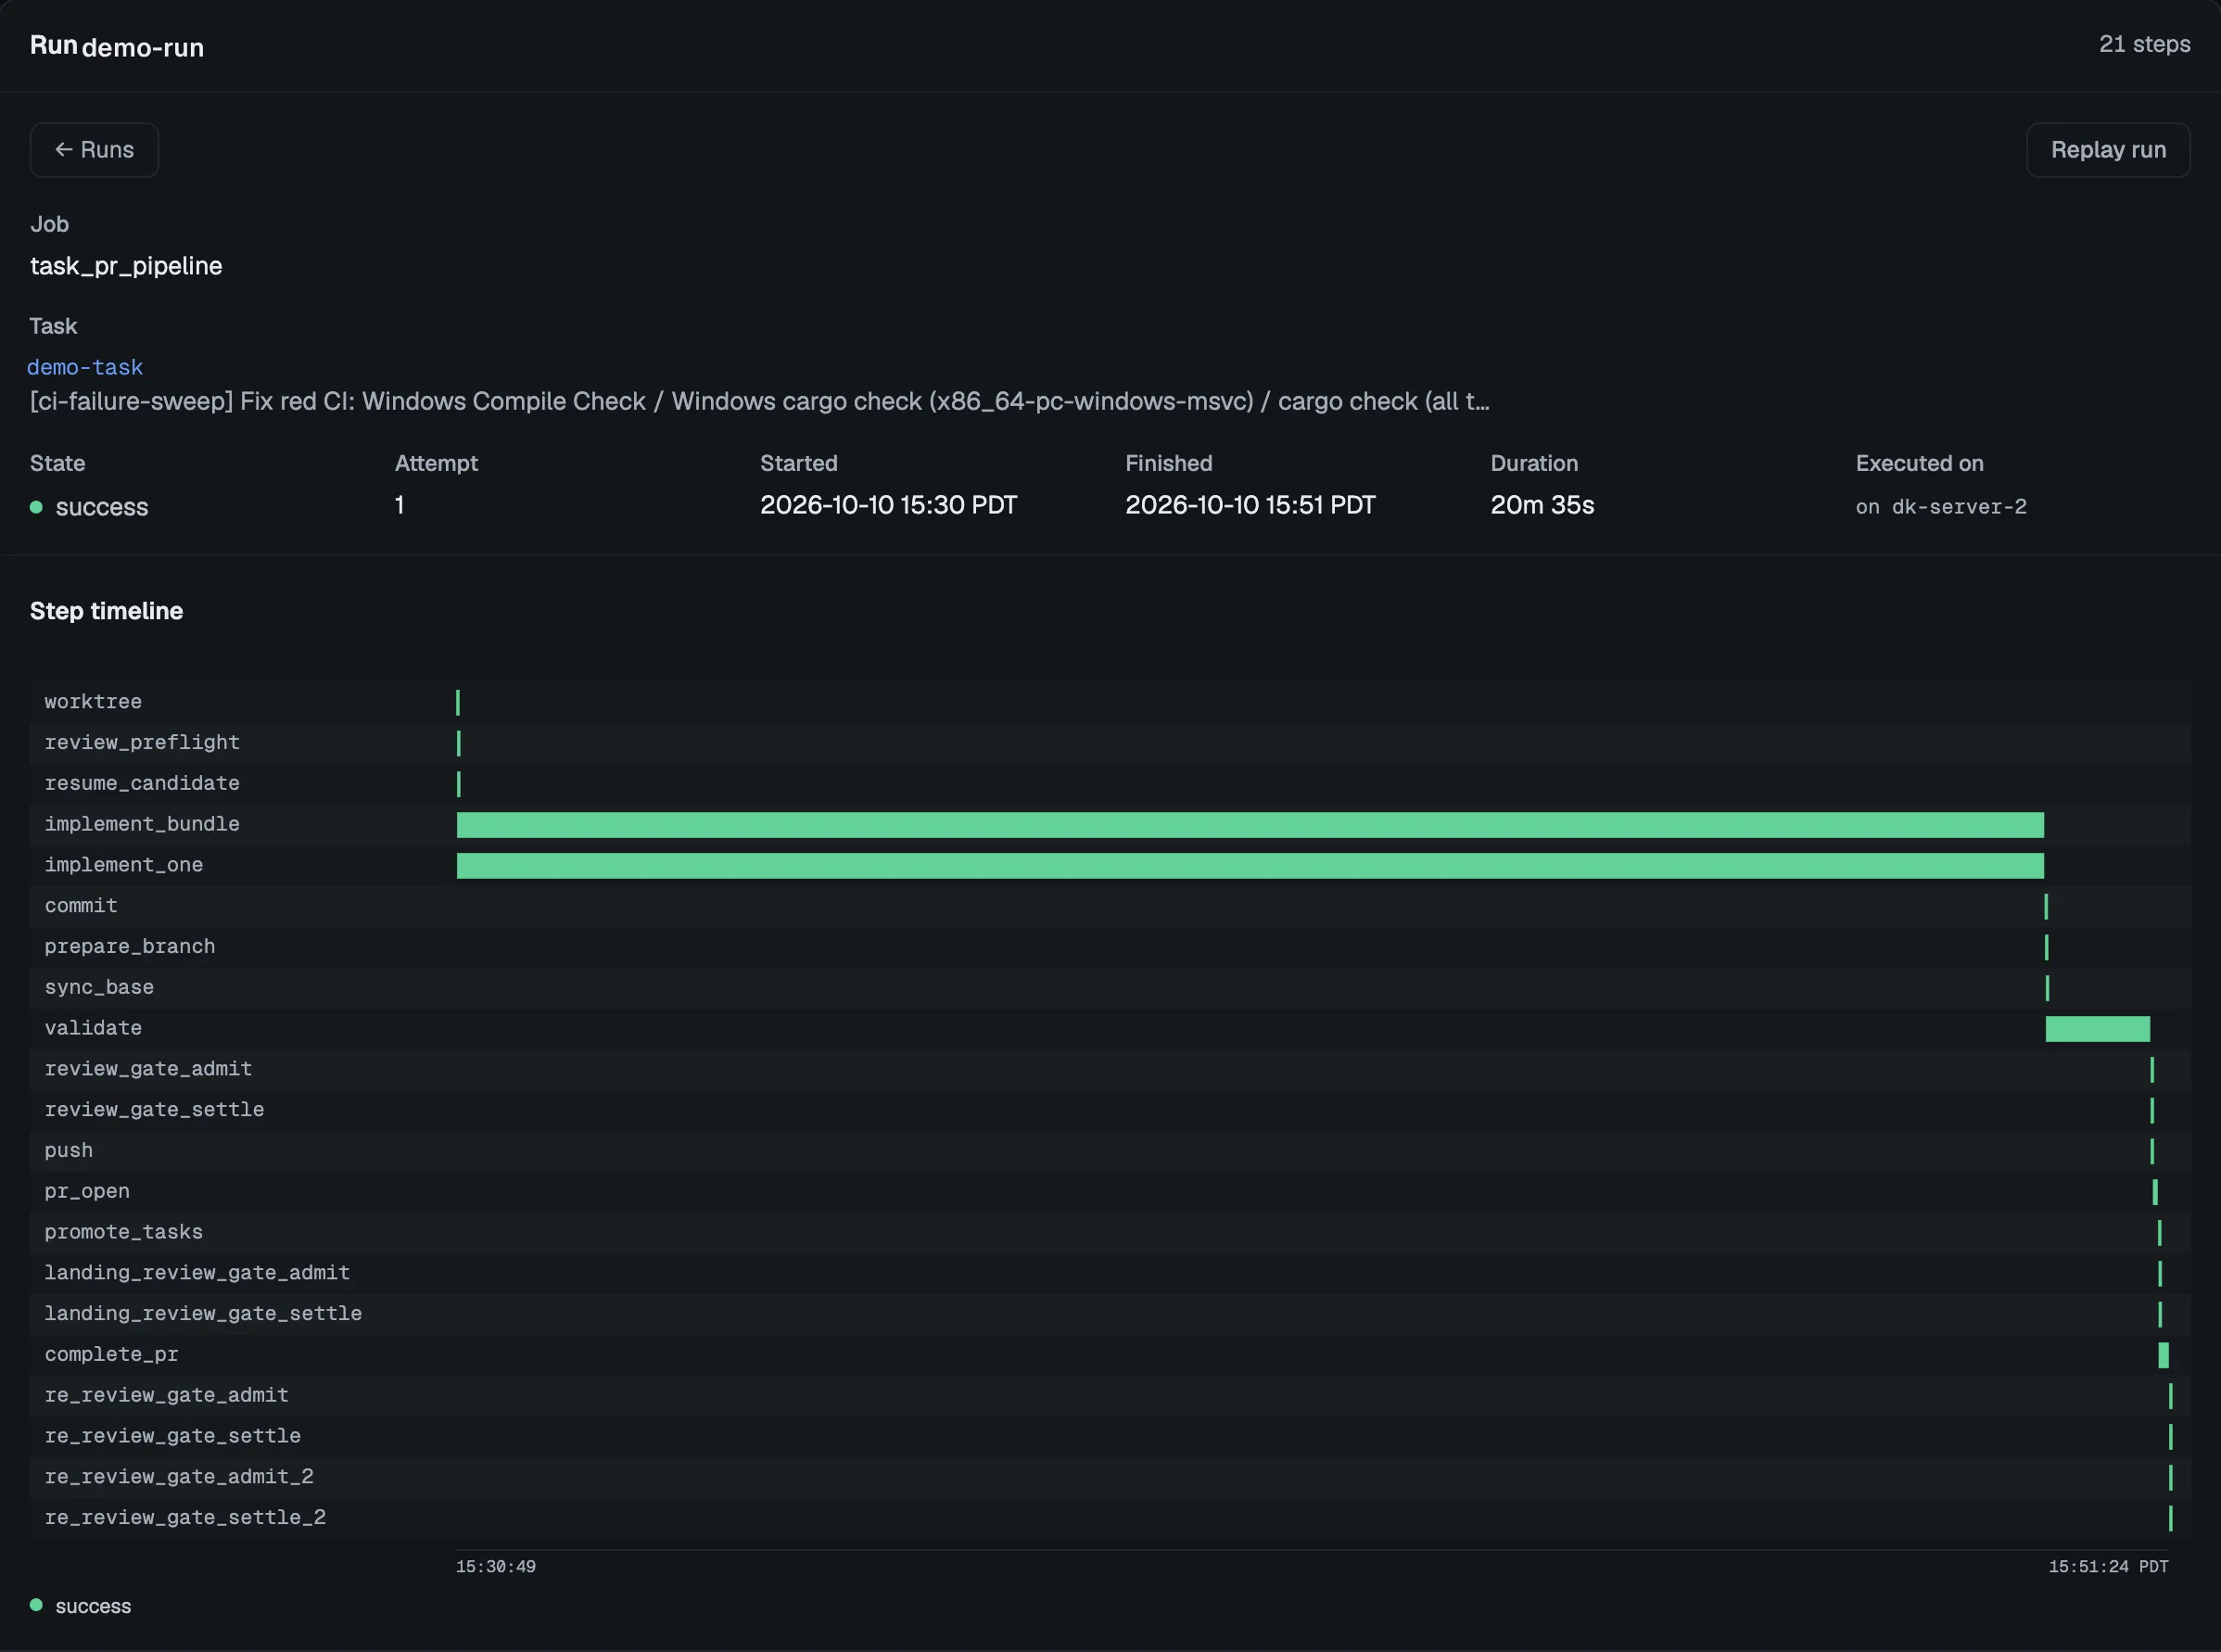Select the re_review_gate_settle step label
This screenshot has width=2221, height=1652.
[x=172, y=1436]
